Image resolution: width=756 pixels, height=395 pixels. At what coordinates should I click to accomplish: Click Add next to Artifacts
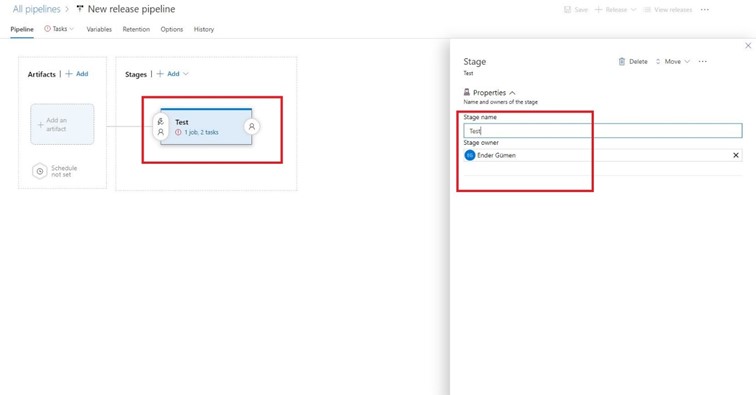(77, 74)
